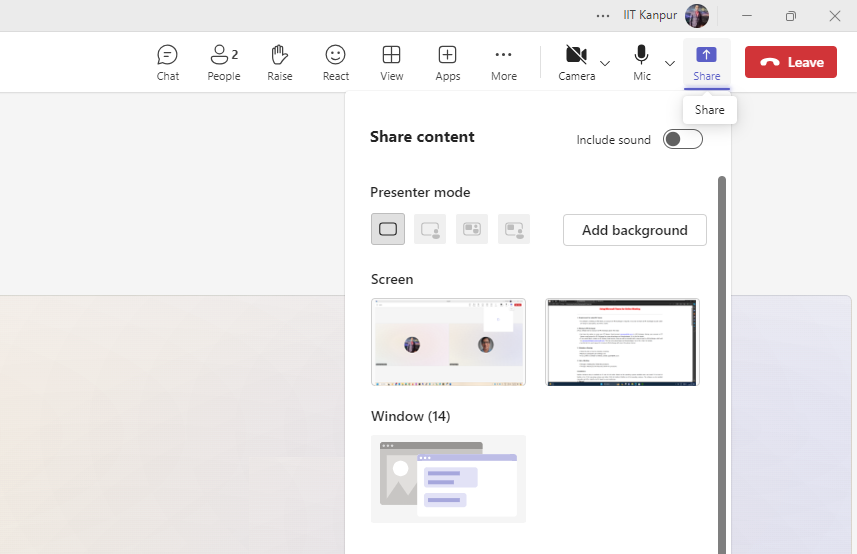Mute the microphone

[641, 62]
